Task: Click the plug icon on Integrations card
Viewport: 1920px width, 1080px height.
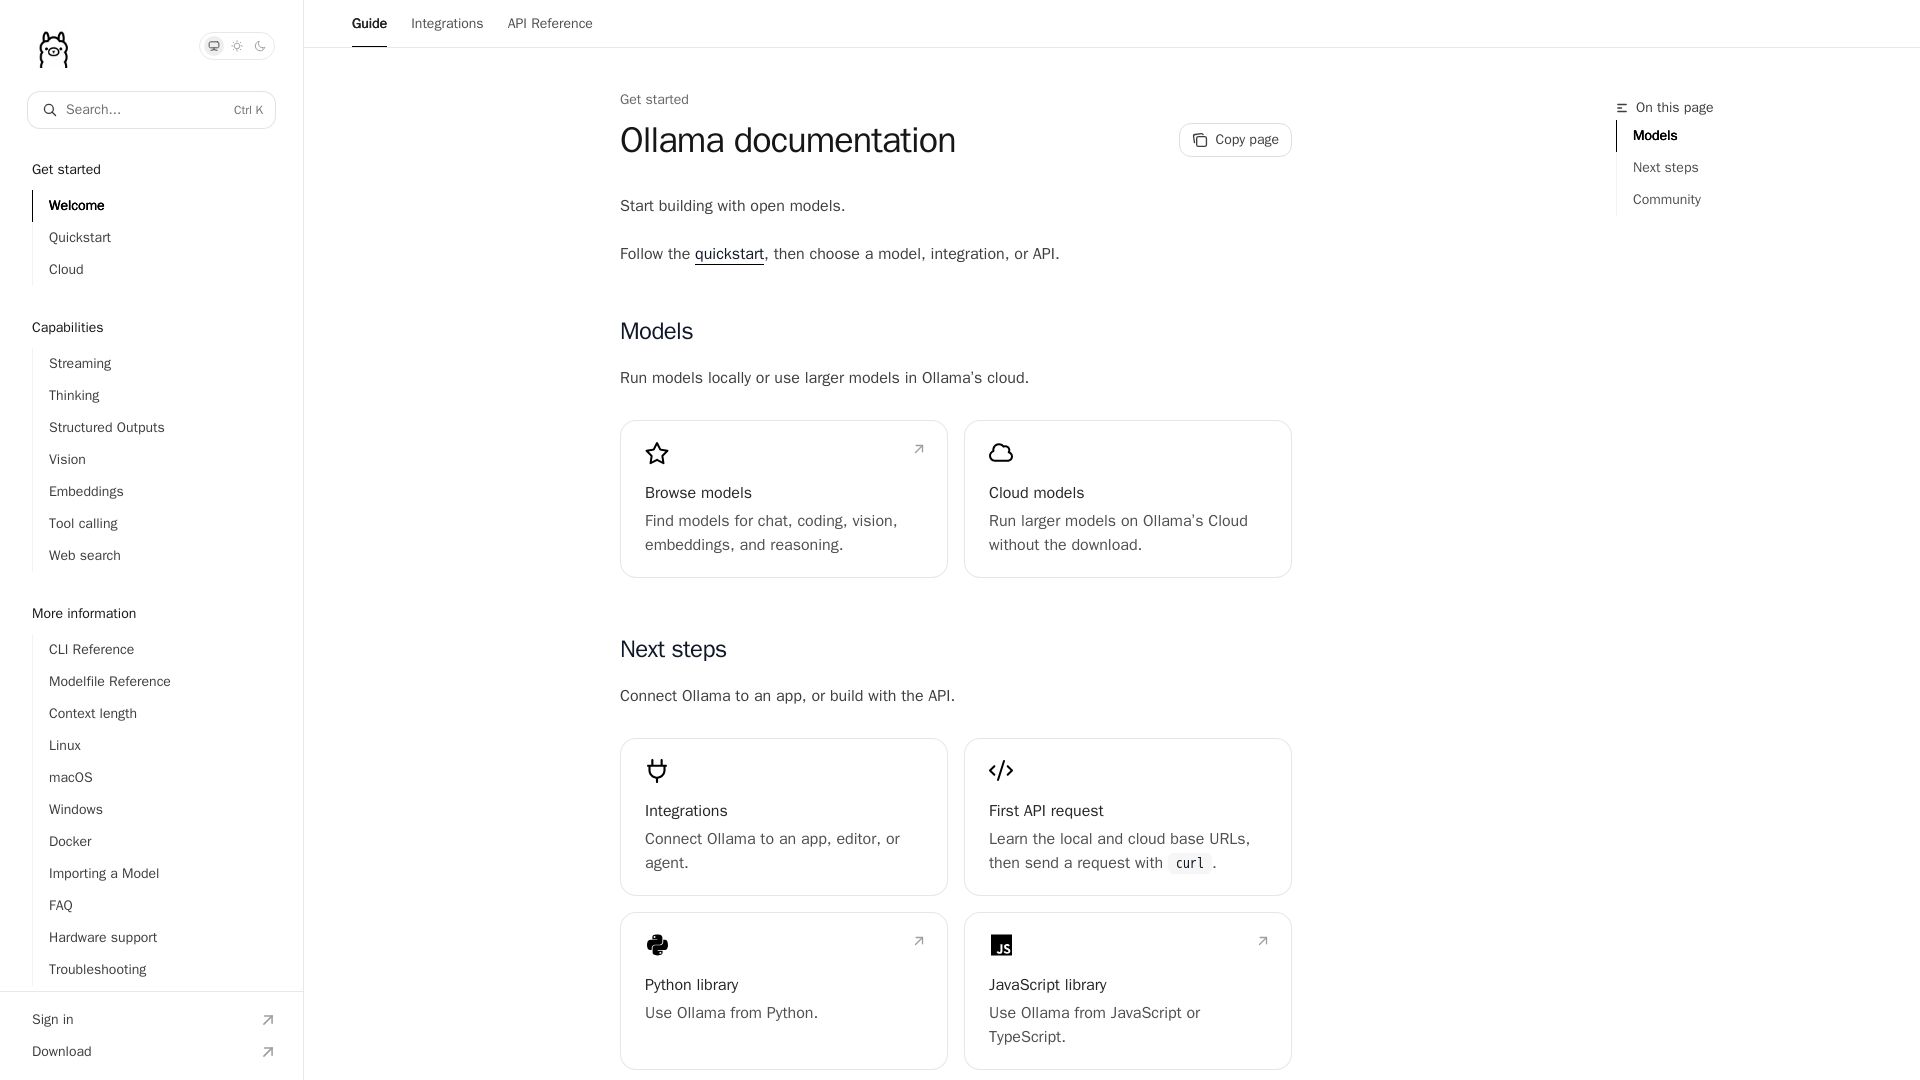Action: [657, 771]
